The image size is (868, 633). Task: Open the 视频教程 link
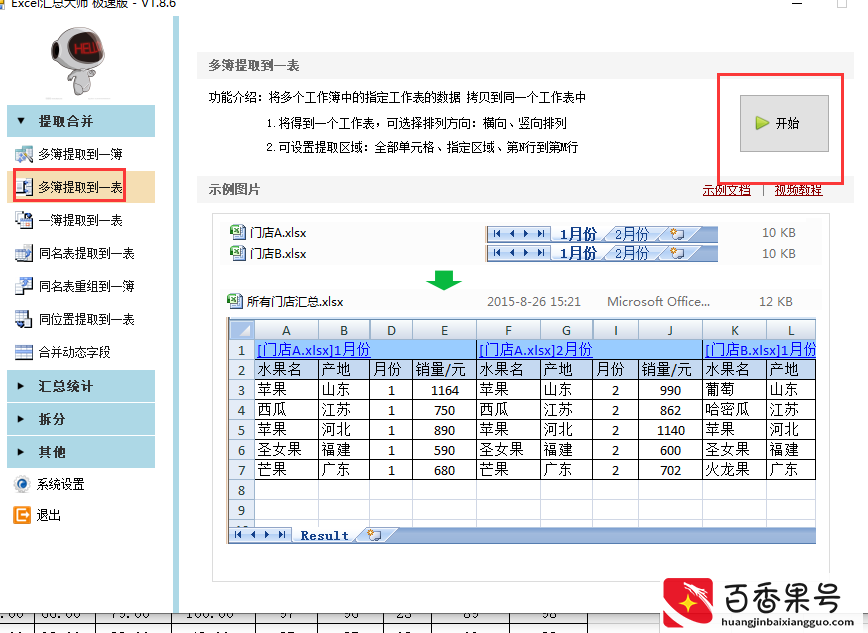pyautogui.click(x=798, y=190)
